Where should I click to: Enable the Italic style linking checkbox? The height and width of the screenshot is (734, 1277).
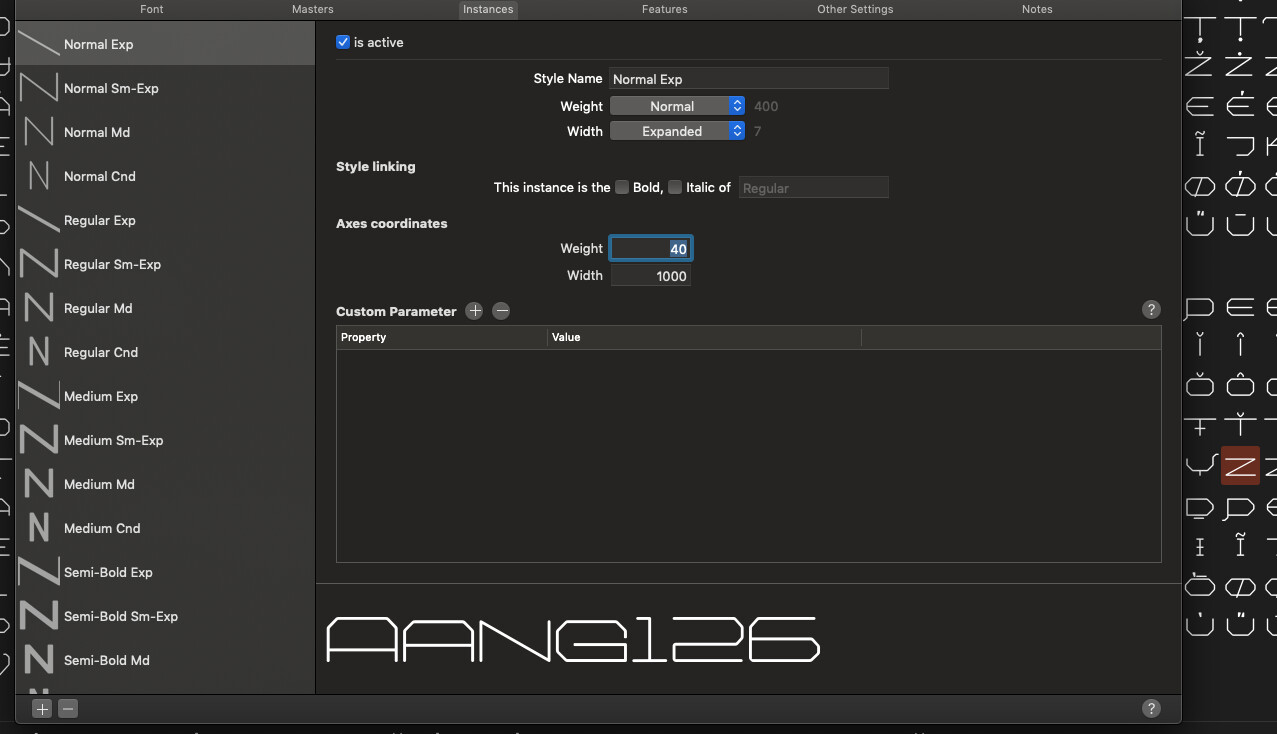click(x=675, y=187)
